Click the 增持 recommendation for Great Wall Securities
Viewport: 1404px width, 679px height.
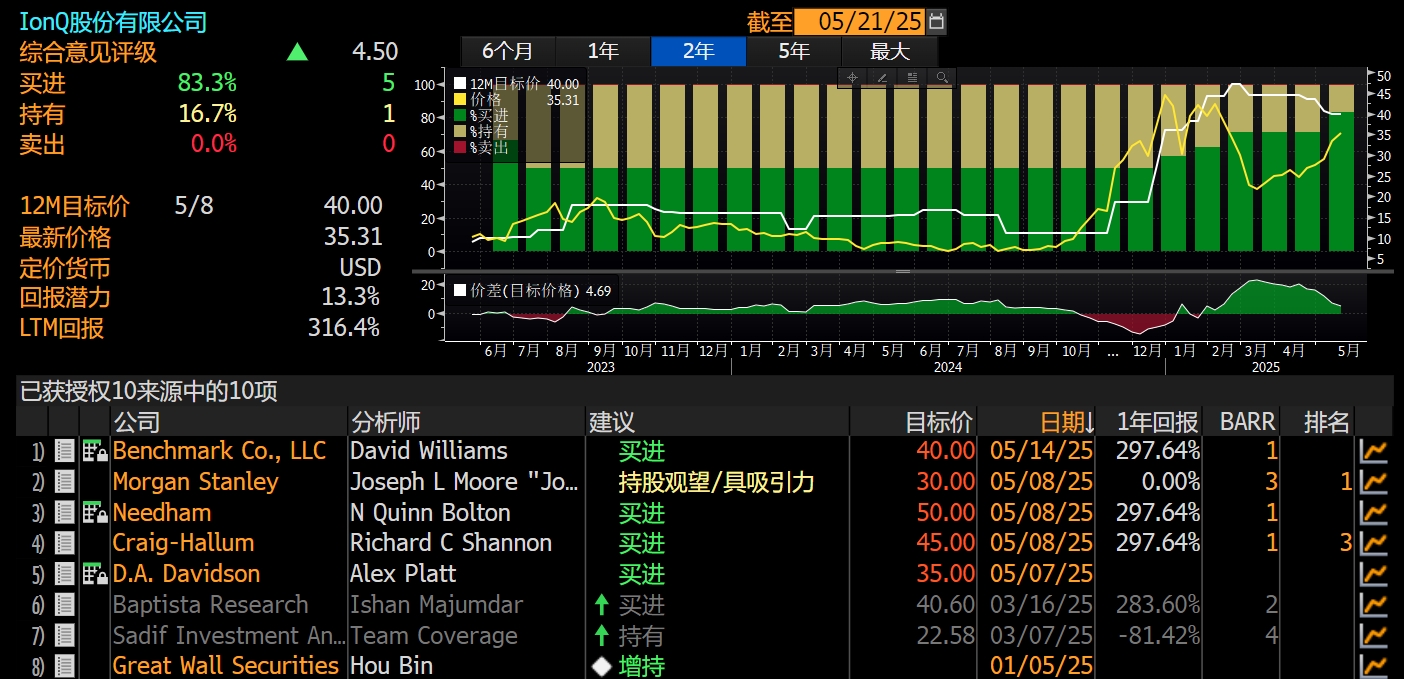point(642,666)
